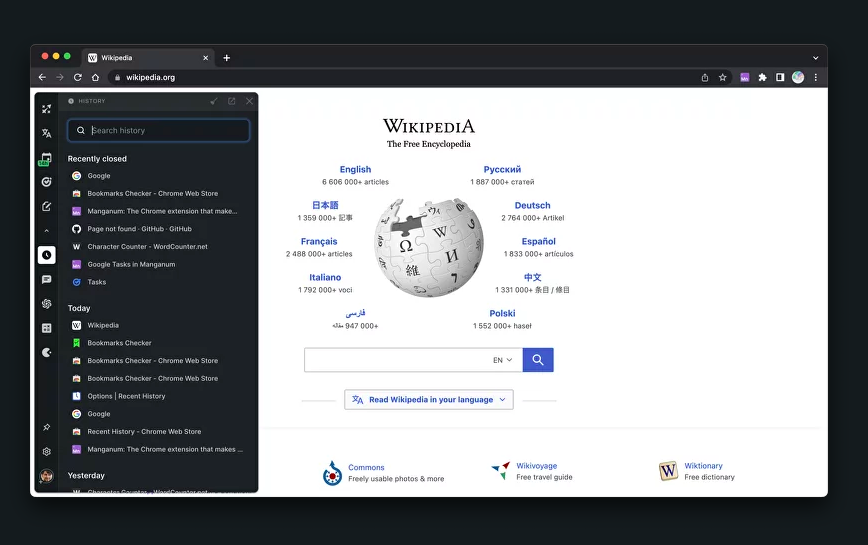Click the blue Wikipedia search button

point(538,360)
